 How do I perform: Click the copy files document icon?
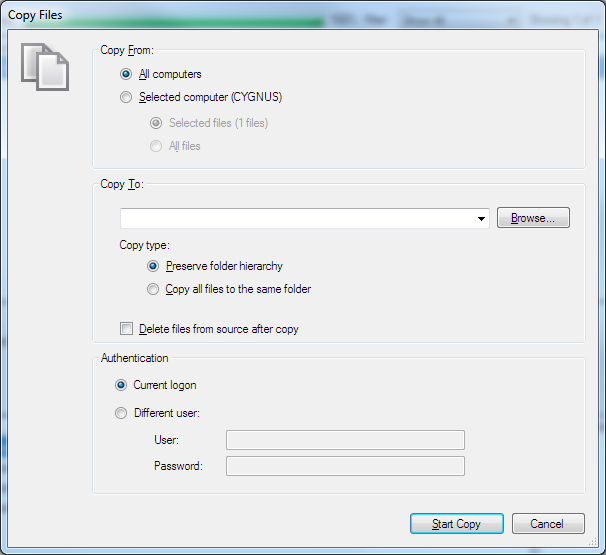[x=45, y=67]
